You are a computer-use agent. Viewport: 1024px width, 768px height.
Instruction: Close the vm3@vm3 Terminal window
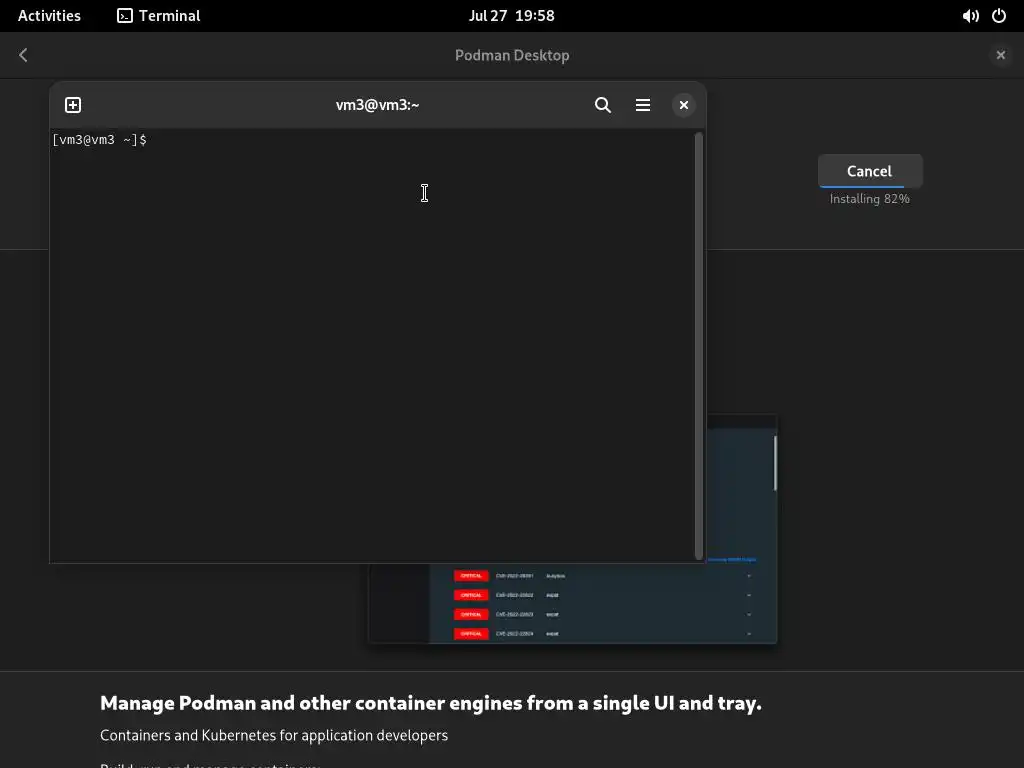click(x=684, y=105)
